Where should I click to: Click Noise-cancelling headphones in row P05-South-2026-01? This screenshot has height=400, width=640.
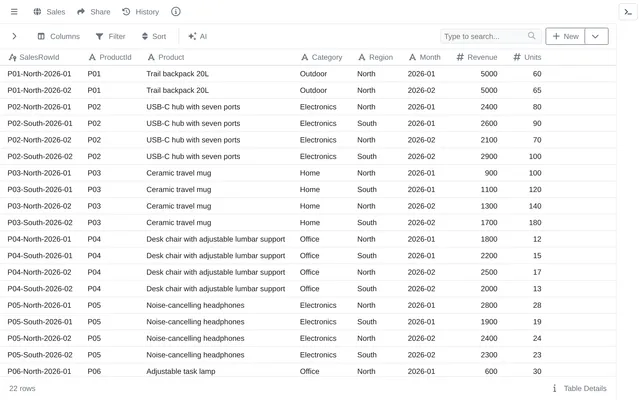[195, 322]
